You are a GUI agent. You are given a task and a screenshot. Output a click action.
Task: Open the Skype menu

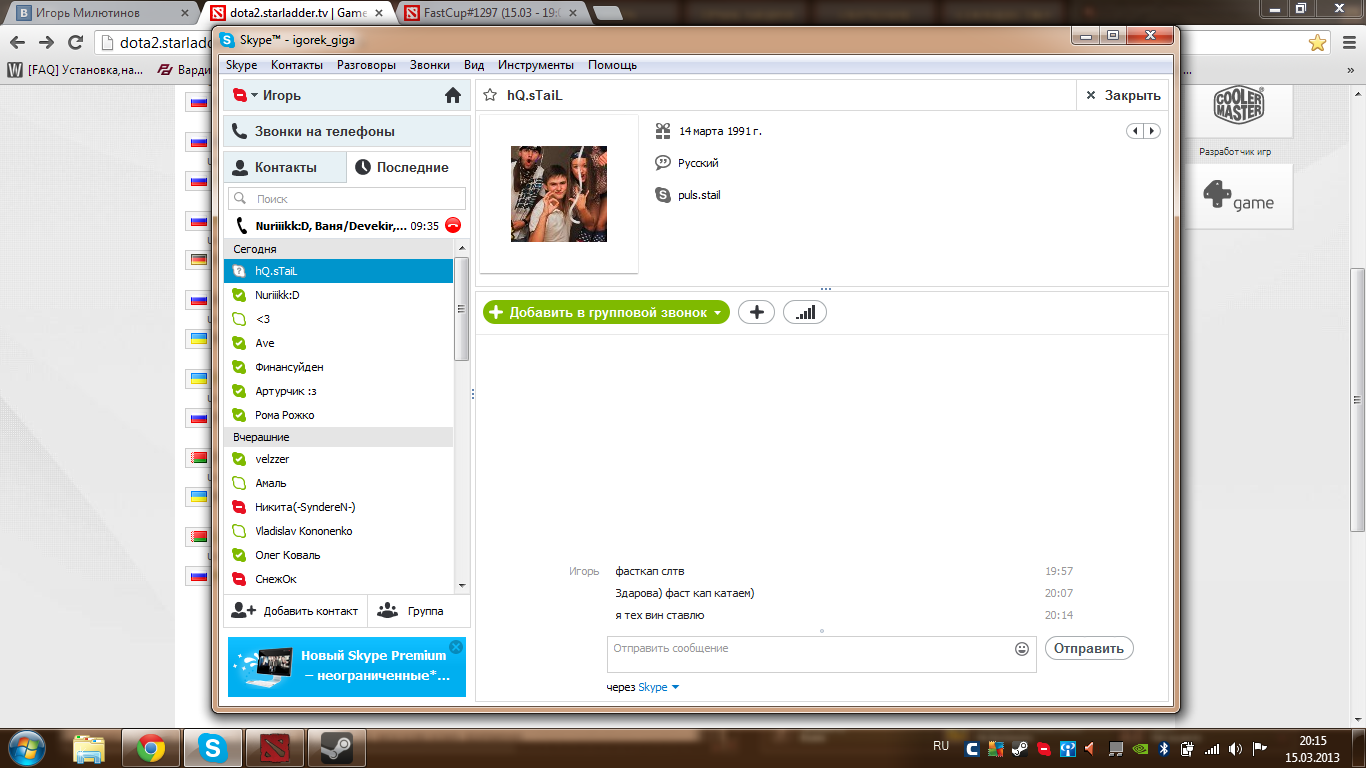pyautogui.click(x=241, y=65)
